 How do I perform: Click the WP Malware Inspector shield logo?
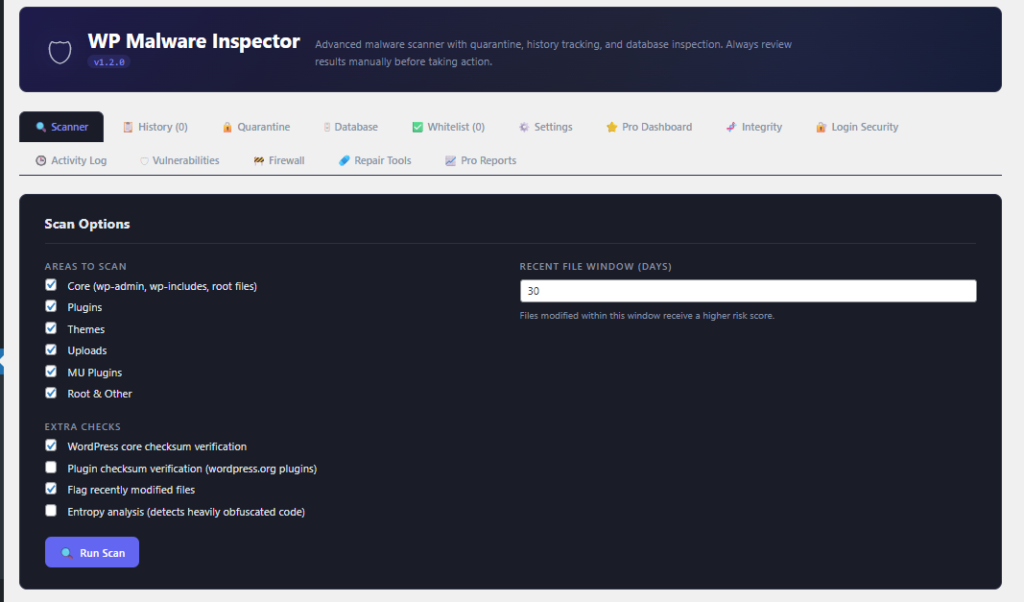pos(59,49)
